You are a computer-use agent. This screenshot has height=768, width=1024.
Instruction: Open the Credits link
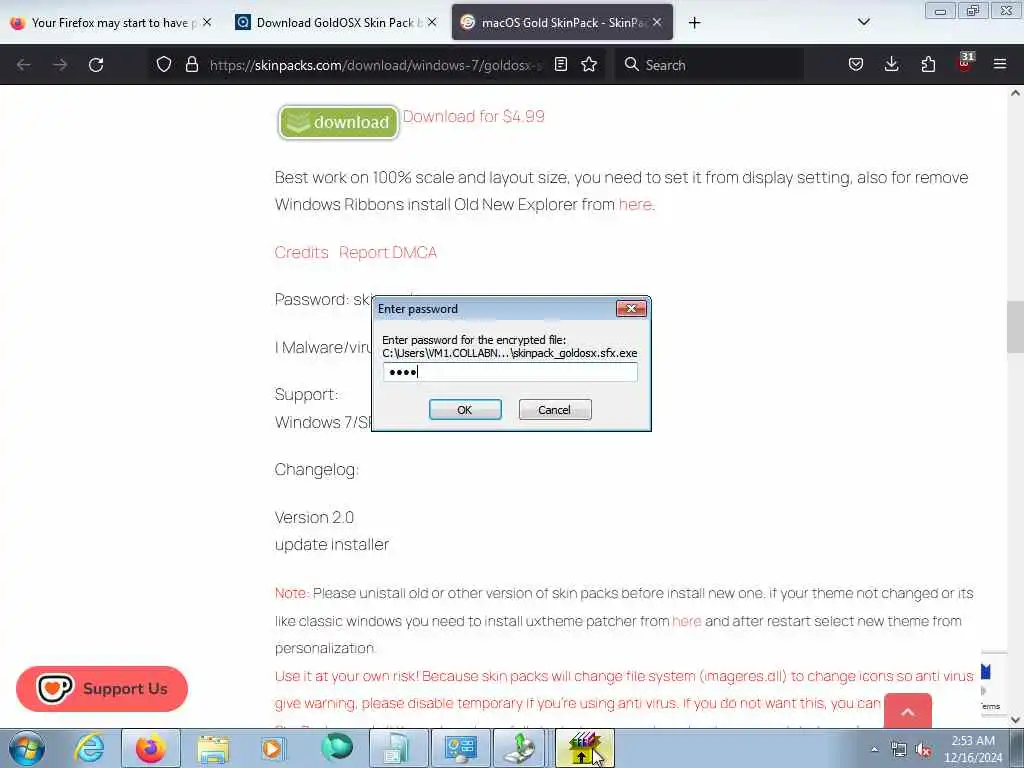301,252
